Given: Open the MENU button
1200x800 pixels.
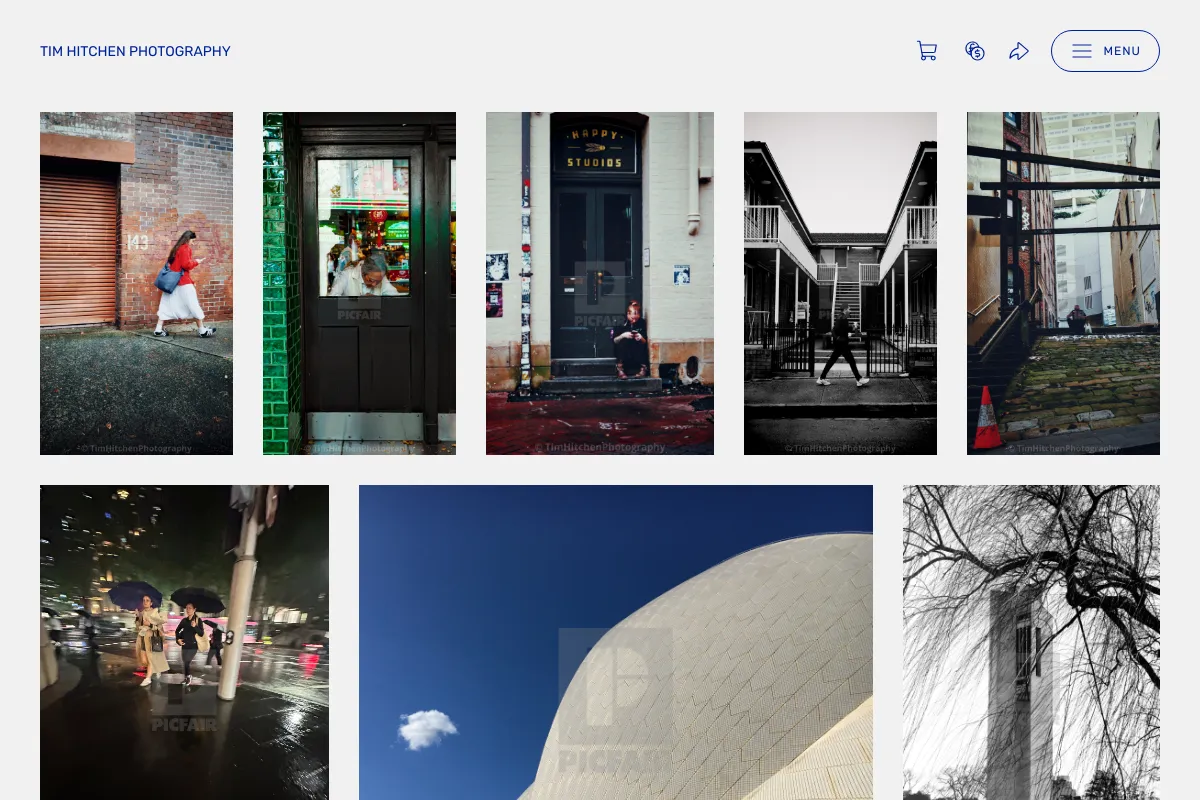Looking at the screenshot, I should pos(1105,51).
